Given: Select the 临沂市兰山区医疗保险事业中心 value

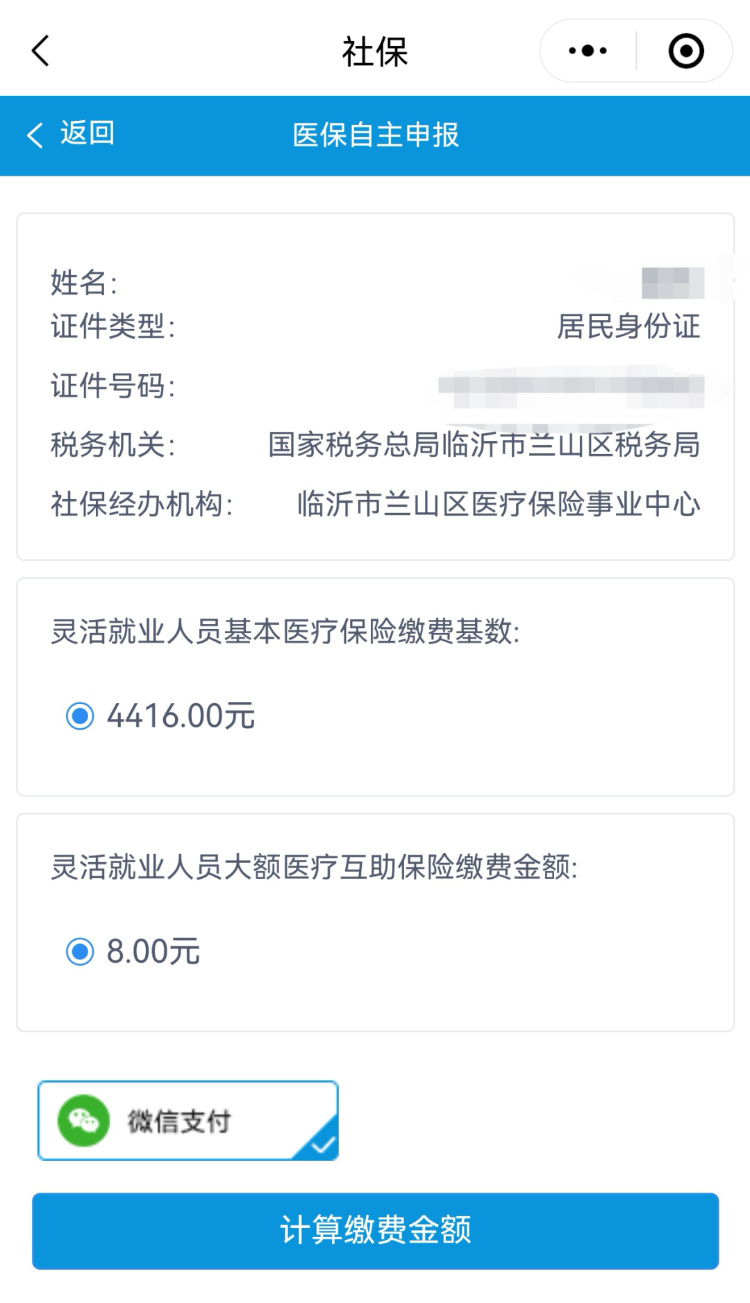Looking at the screenshot, I should coord(499,504).
